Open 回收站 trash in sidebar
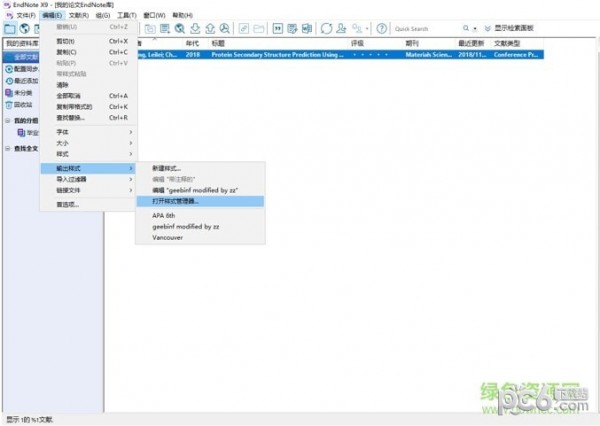The height and width of the screenshot is (426, 600). pyautogui.click(x=19, y=104)
